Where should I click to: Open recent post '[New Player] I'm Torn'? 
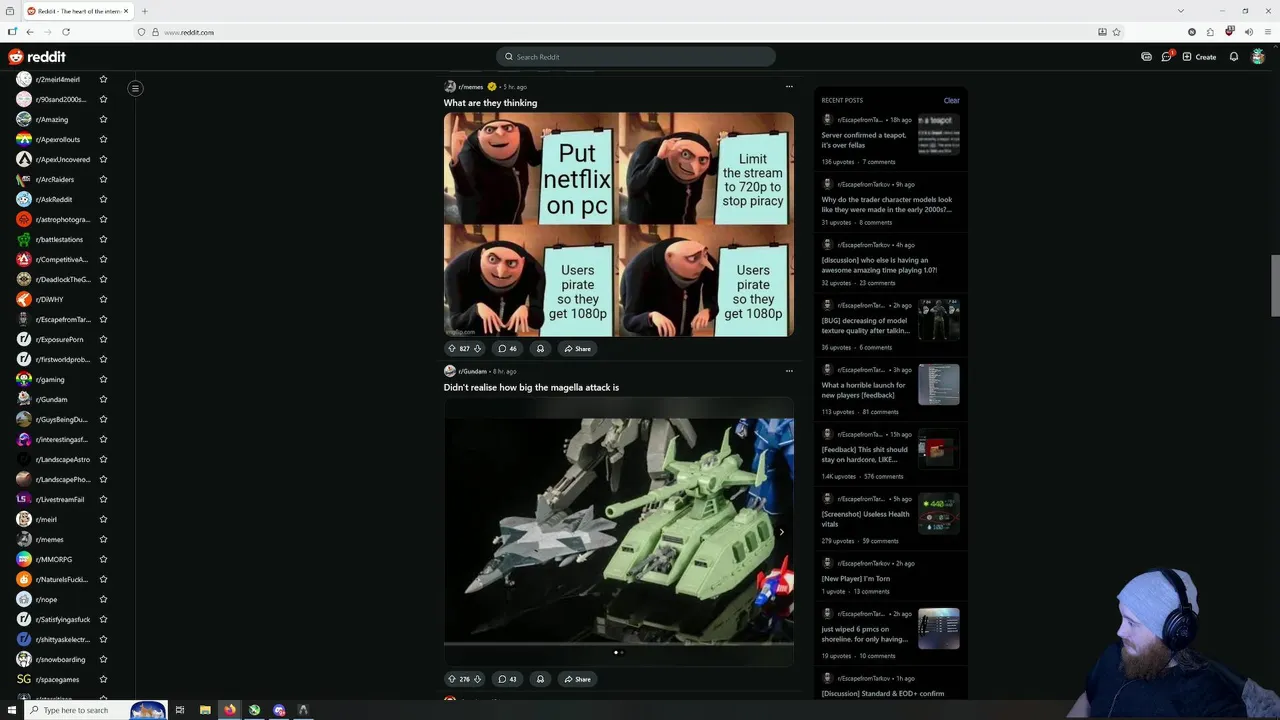[x=856, y=579]
